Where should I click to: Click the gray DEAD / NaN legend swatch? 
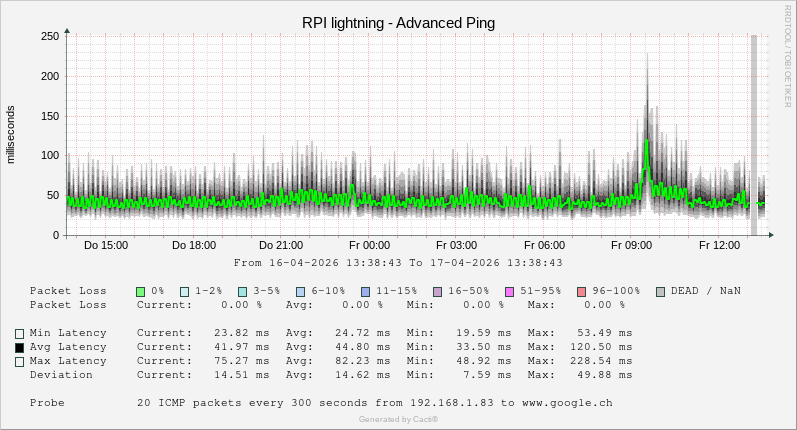pyautogui.click(x=661, y=291)
